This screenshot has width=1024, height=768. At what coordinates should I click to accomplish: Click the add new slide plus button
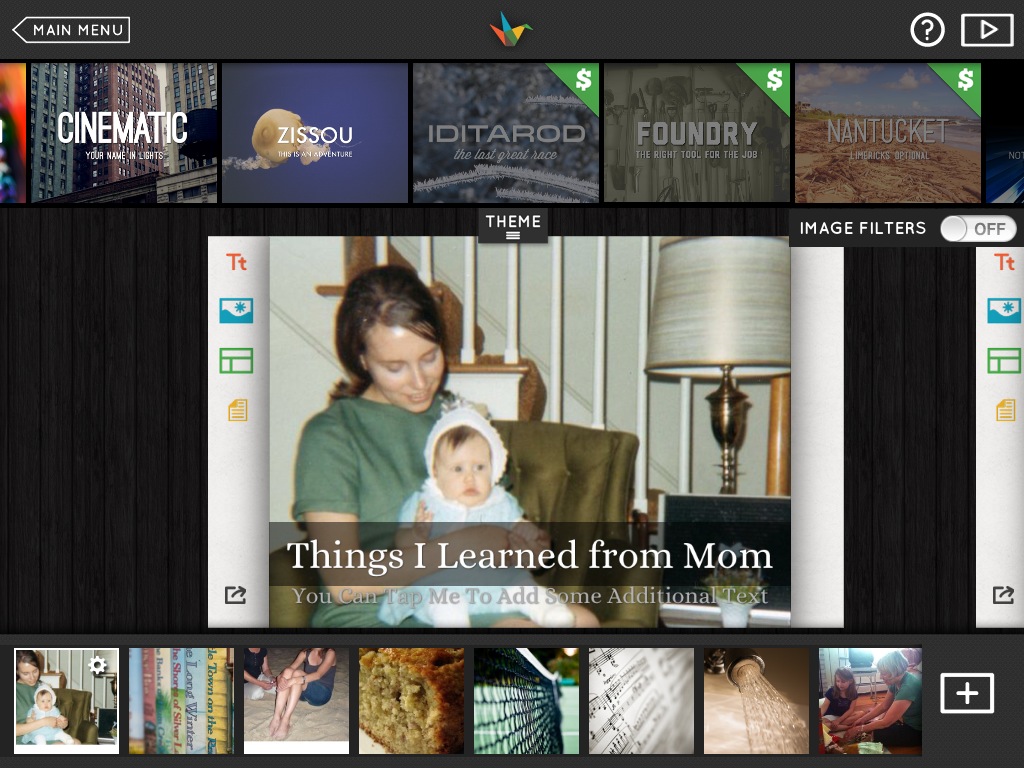click(967, 693)
